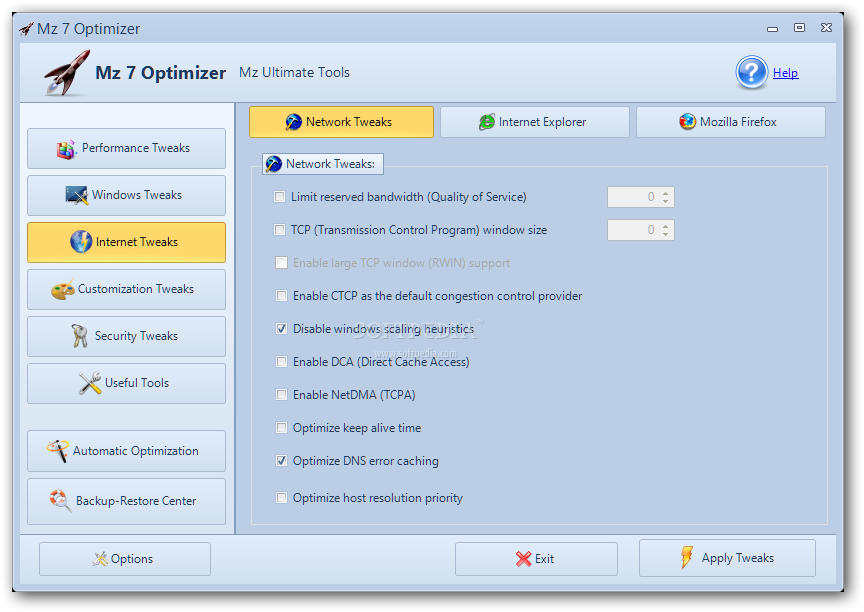Check TCP window size option

pos(280,230)
